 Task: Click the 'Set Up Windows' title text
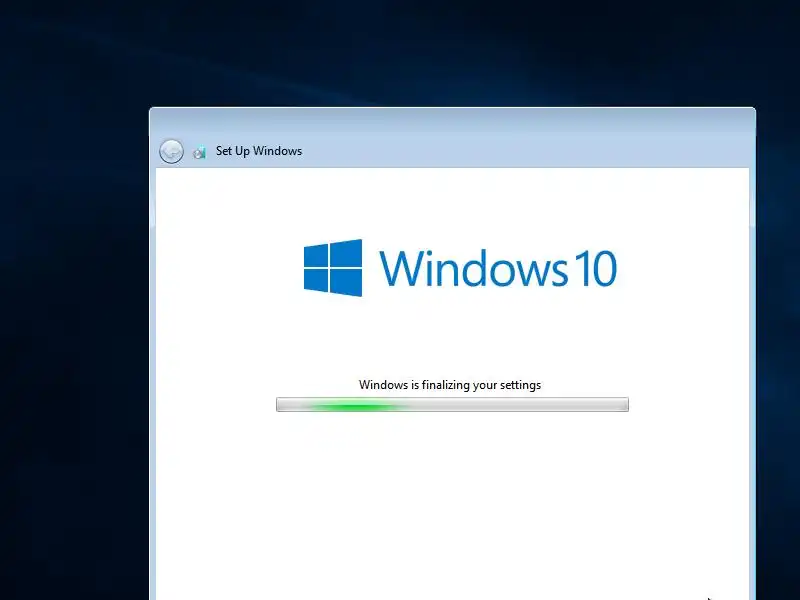(259, 151)
